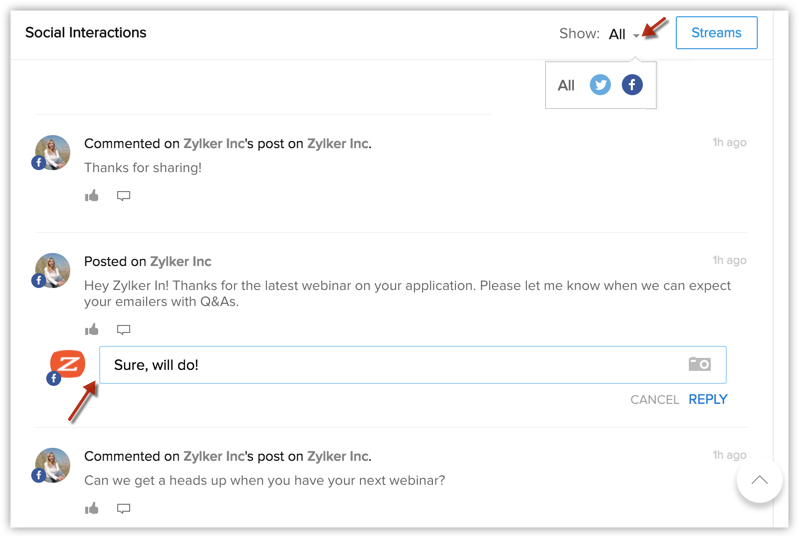Cancel the reply draft
799x538 pixels.
point(654,399)
